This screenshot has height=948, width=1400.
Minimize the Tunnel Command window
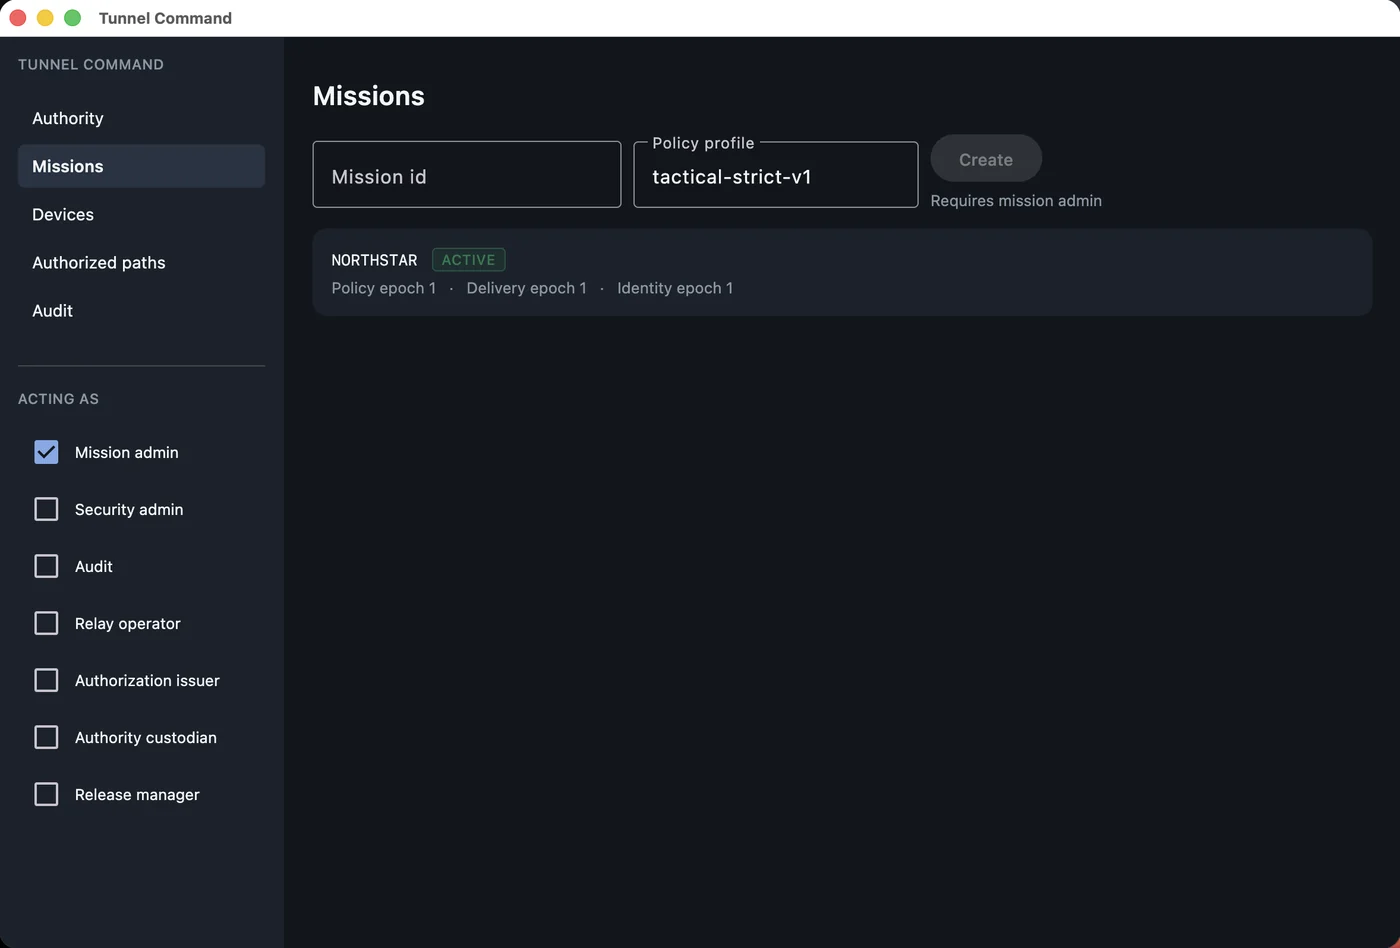point(45,18)
